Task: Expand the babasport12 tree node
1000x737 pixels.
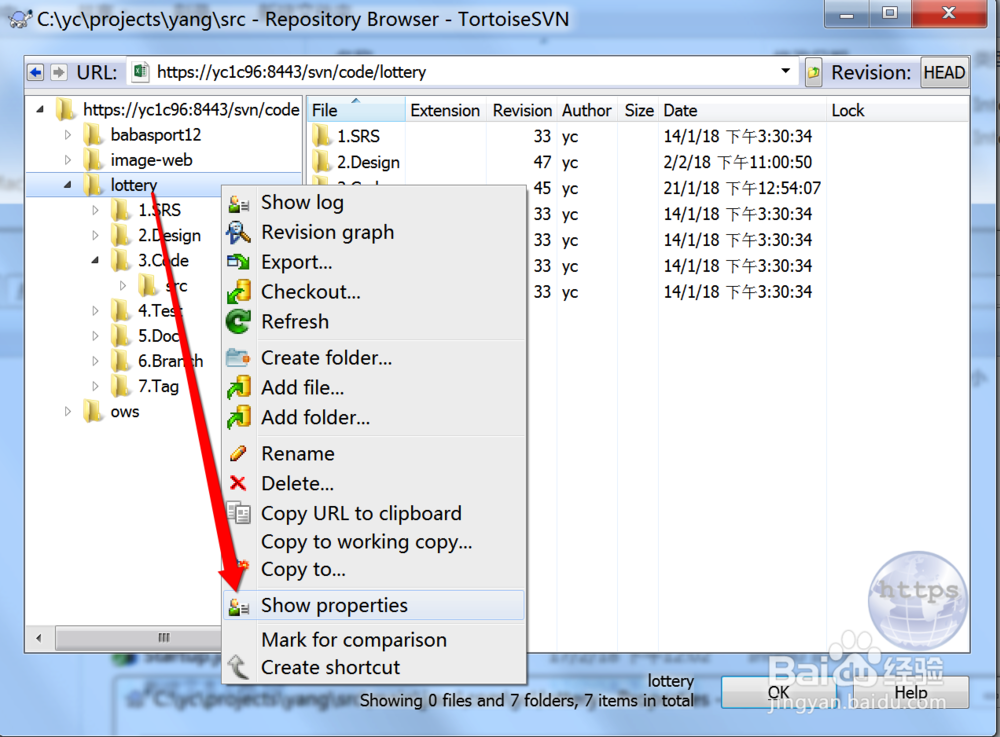Action: (x=68, y=135)
